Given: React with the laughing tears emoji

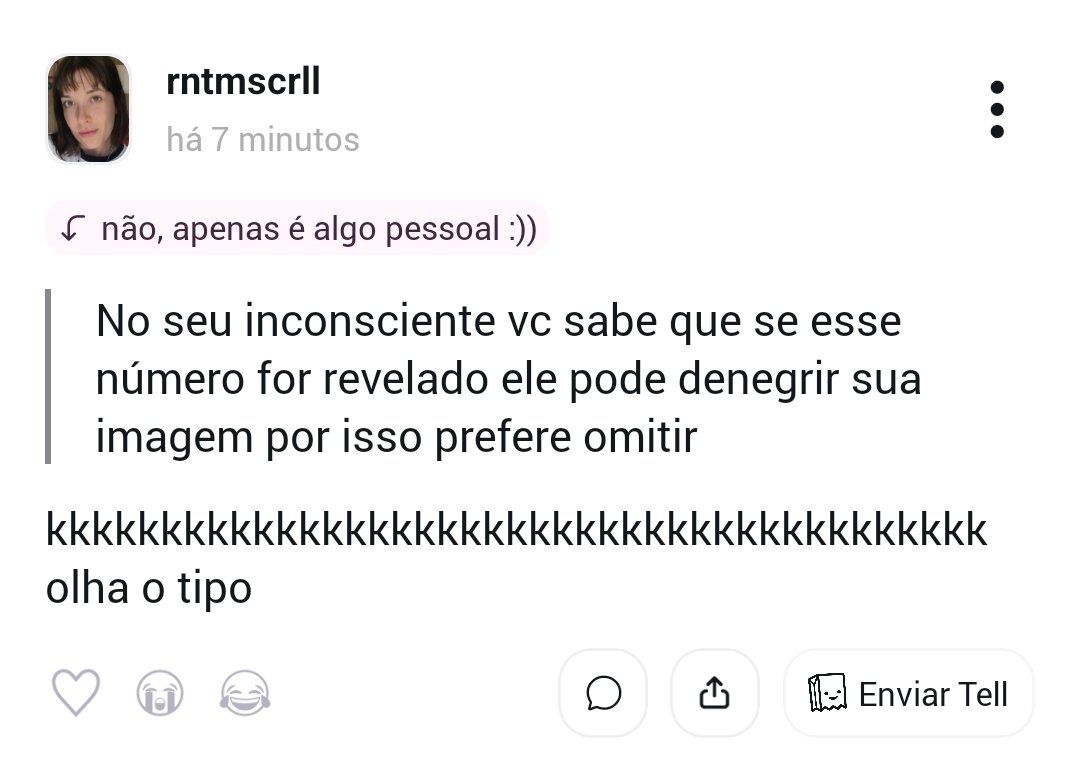Looking at the screenshot, I should tap(245, 693).
